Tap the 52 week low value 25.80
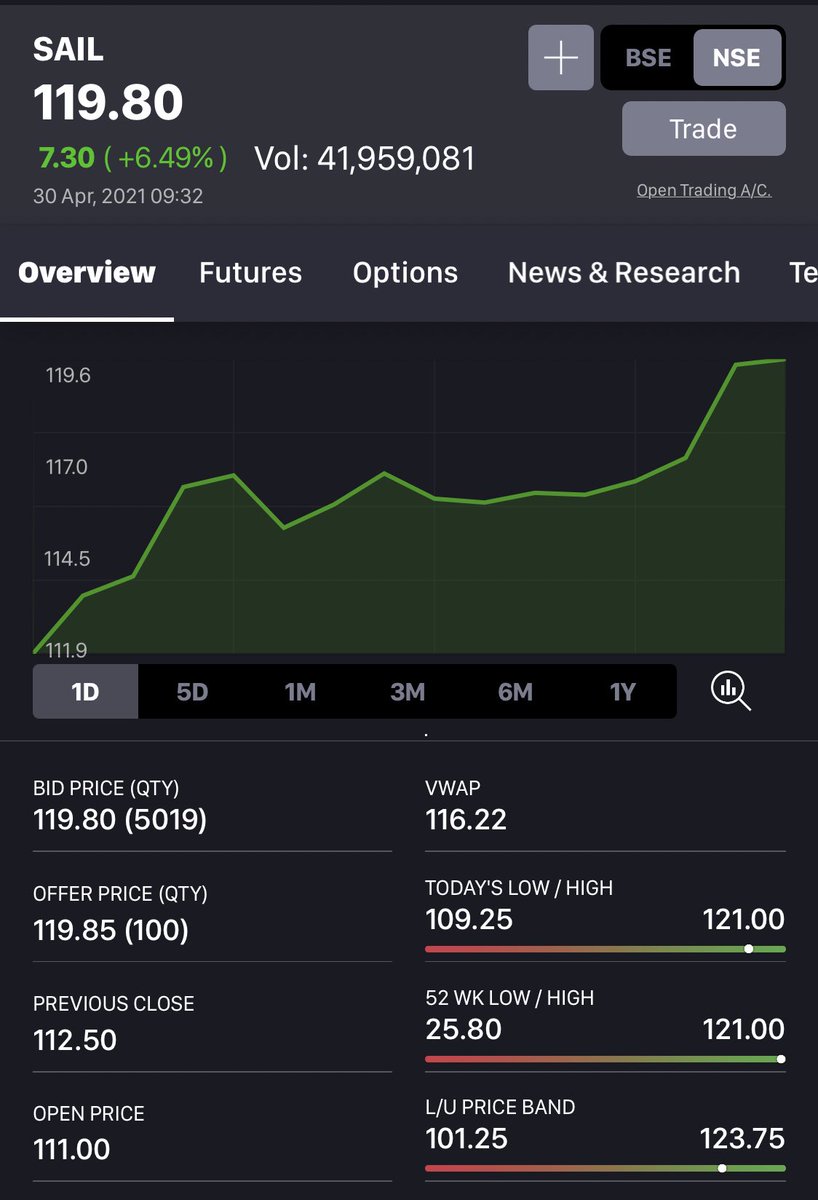The width and height of the screenshot is (818, 1200). (x=463, y=1029)
